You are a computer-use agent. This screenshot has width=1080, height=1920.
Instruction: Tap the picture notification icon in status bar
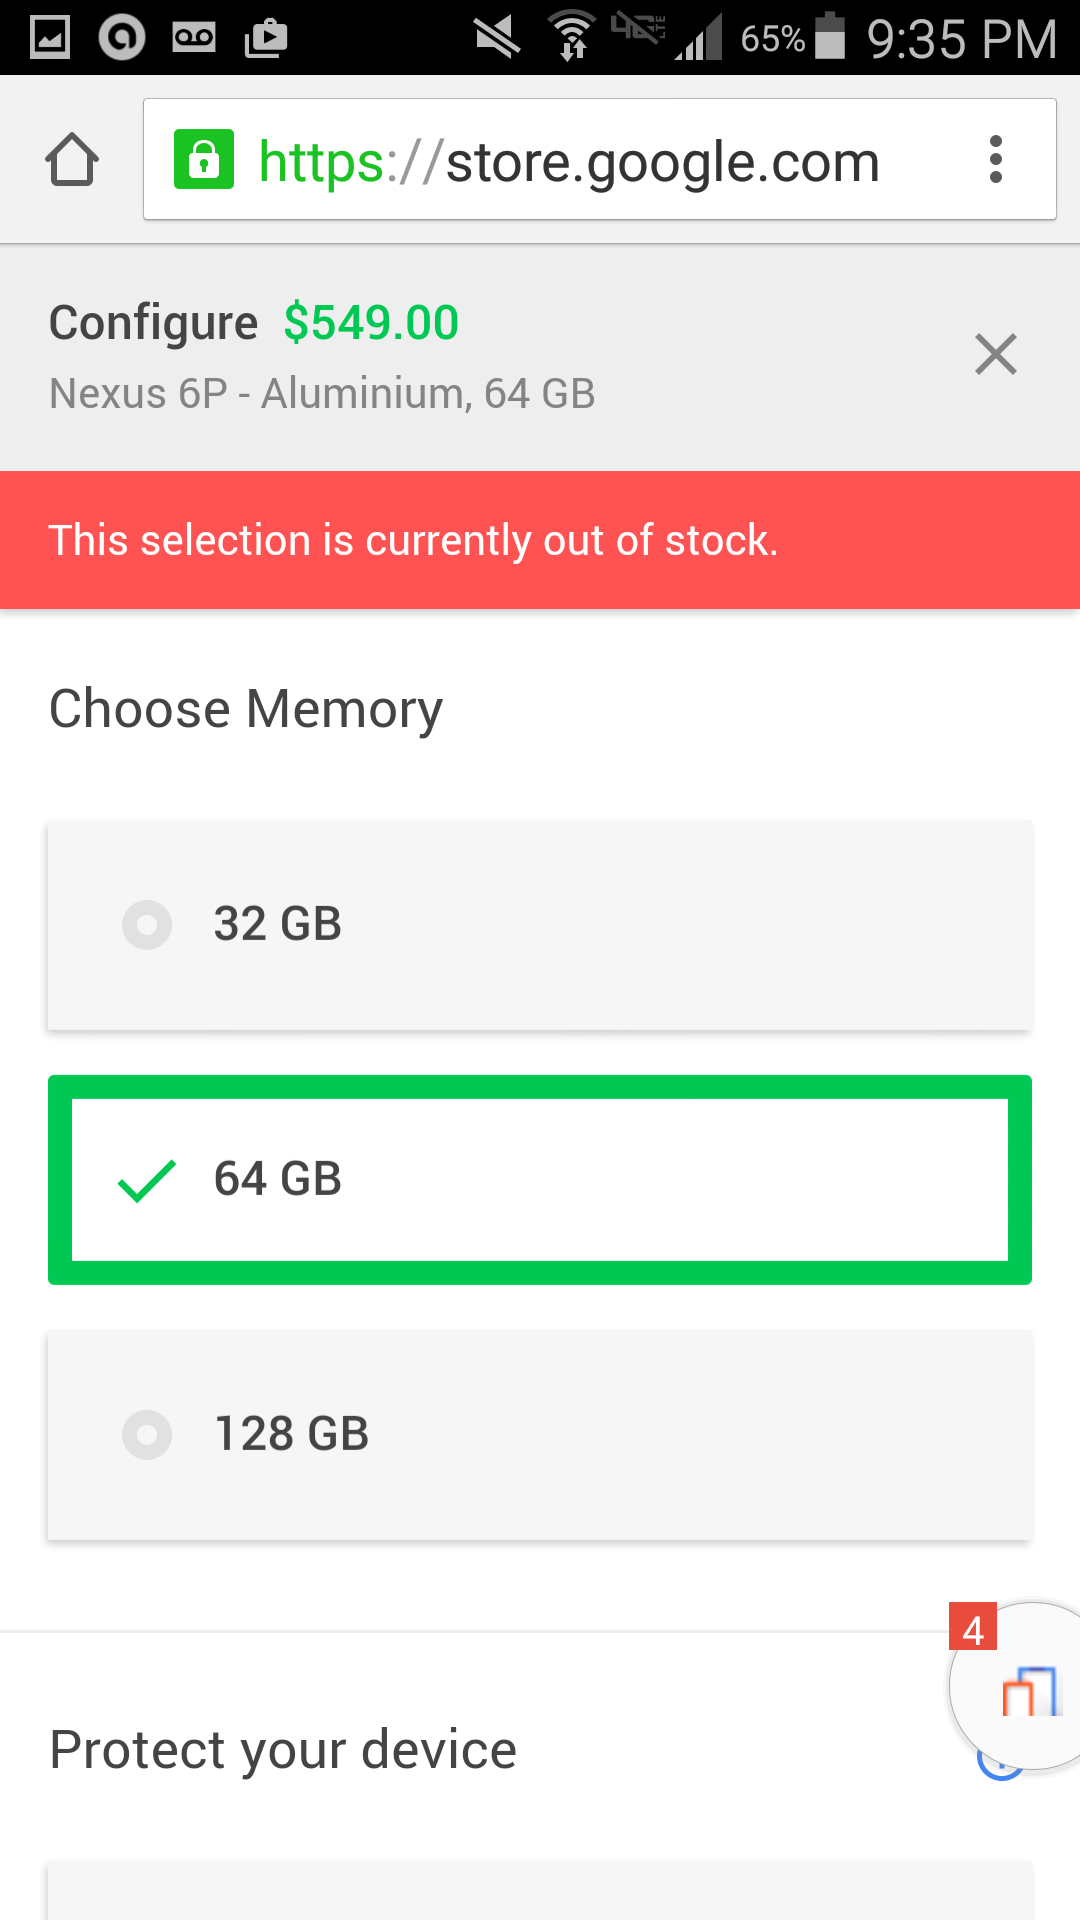pyautogui.click(x=50, y=38)
